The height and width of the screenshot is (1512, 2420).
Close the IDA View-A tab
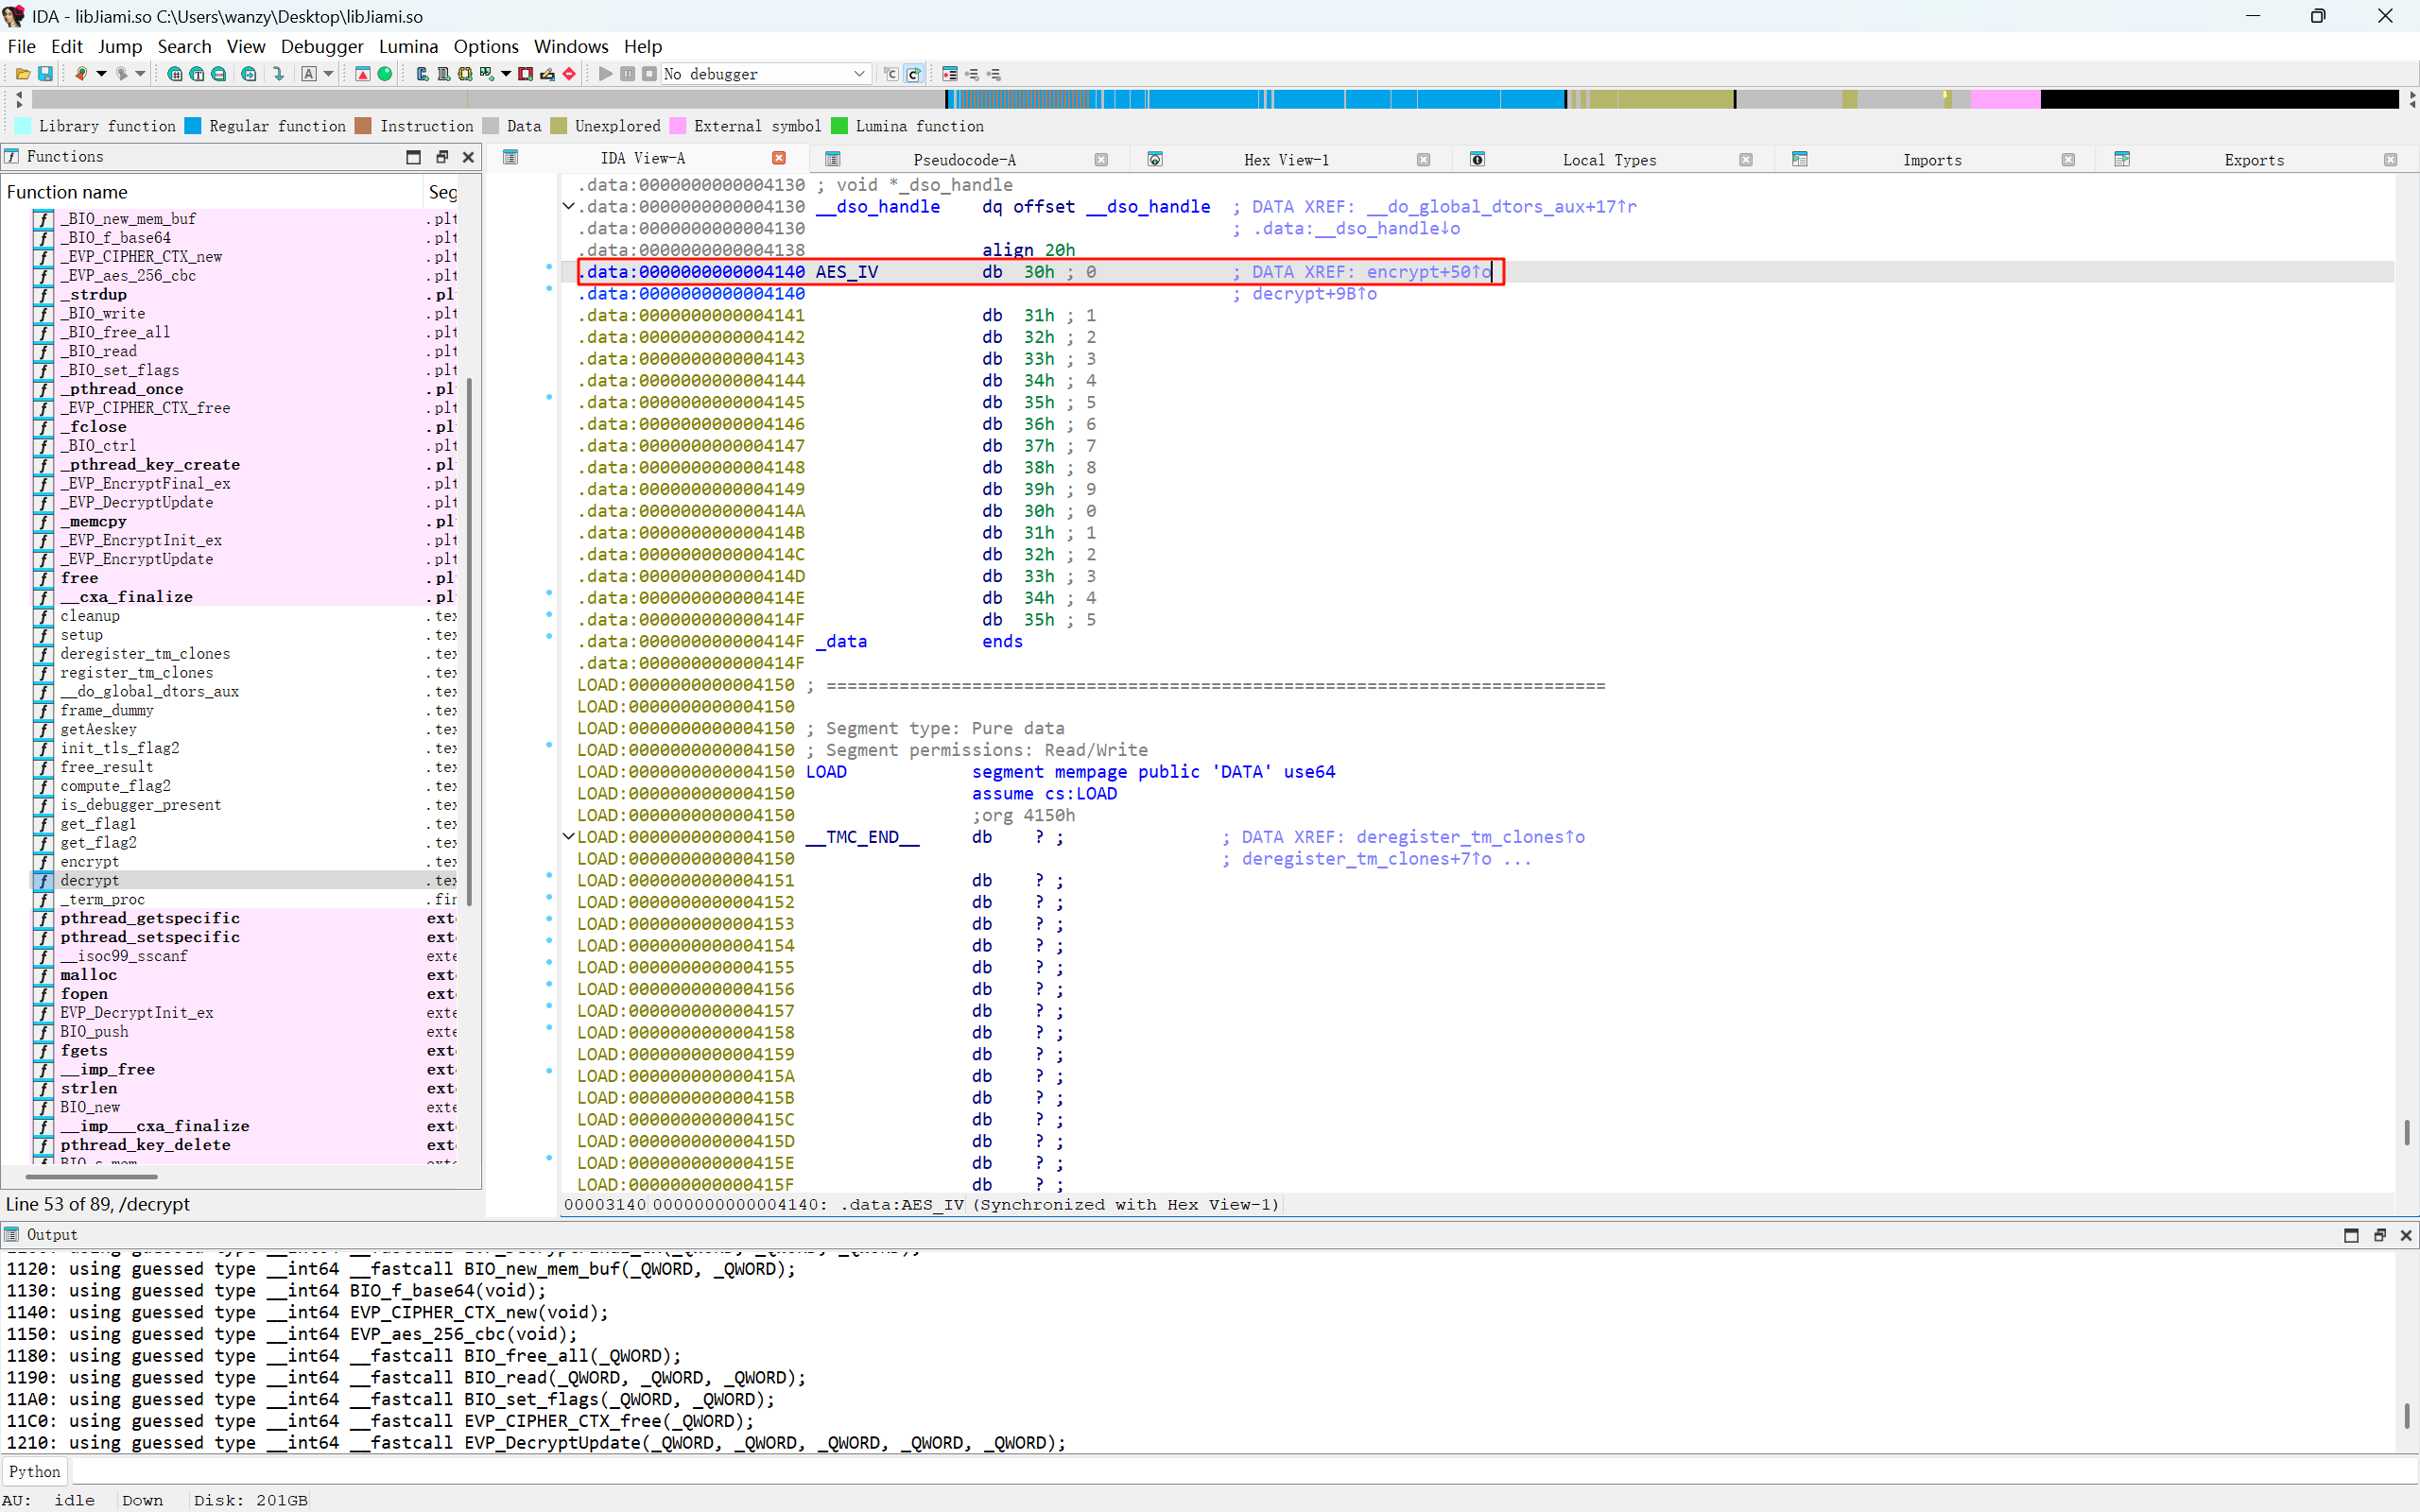[779, 158]
